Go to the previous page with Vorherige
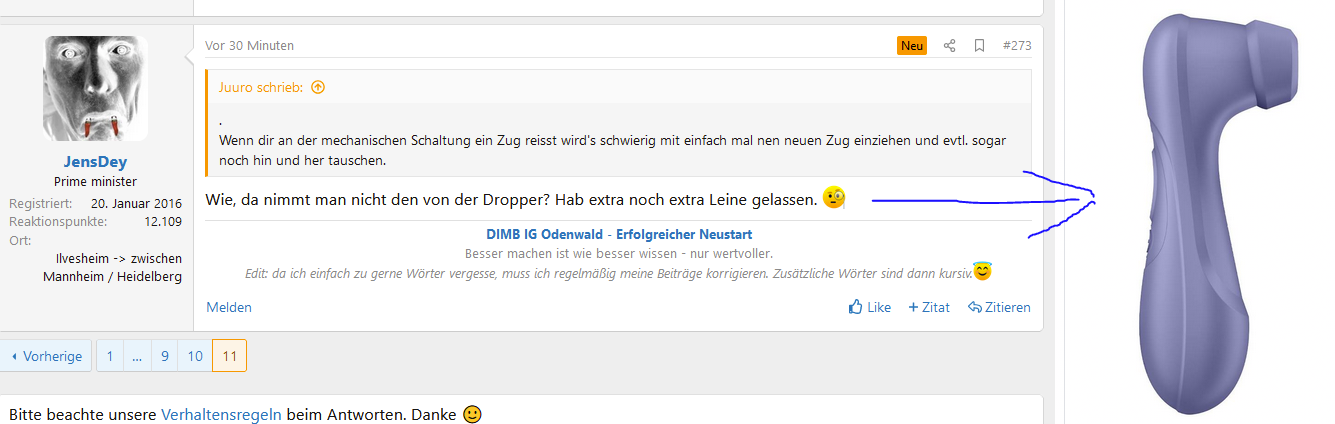1335x424 pixels. point(46,356)
